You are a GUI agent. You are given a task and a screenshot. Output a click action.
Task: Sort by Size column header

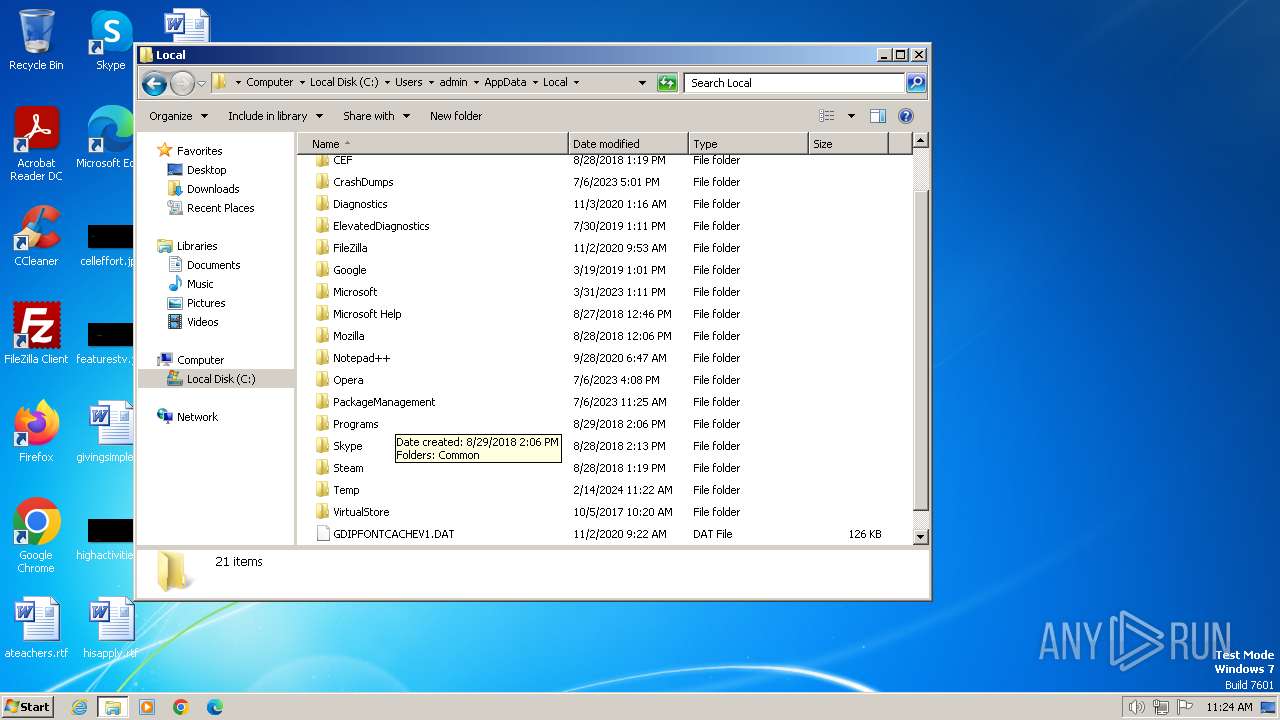click(x=848, y=144)
